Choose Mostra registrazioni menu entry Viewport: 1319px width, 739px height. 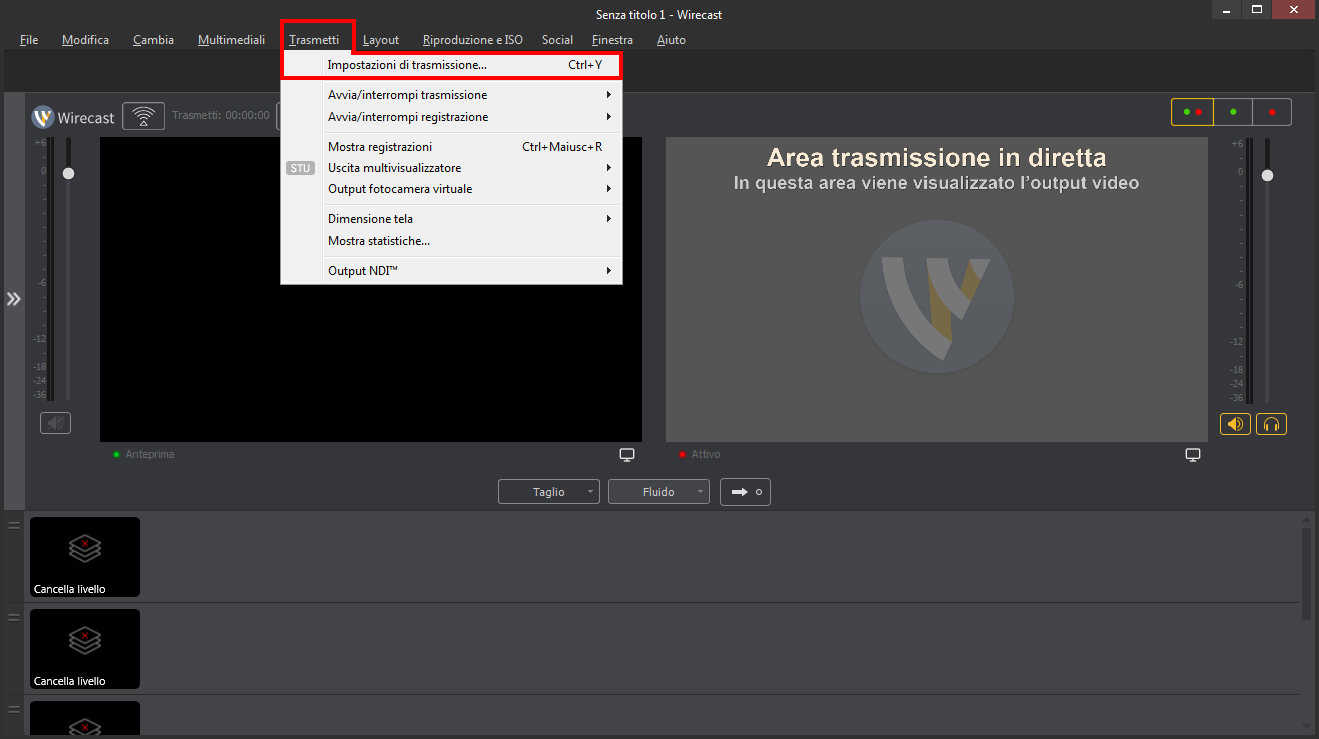coord(451,147)
